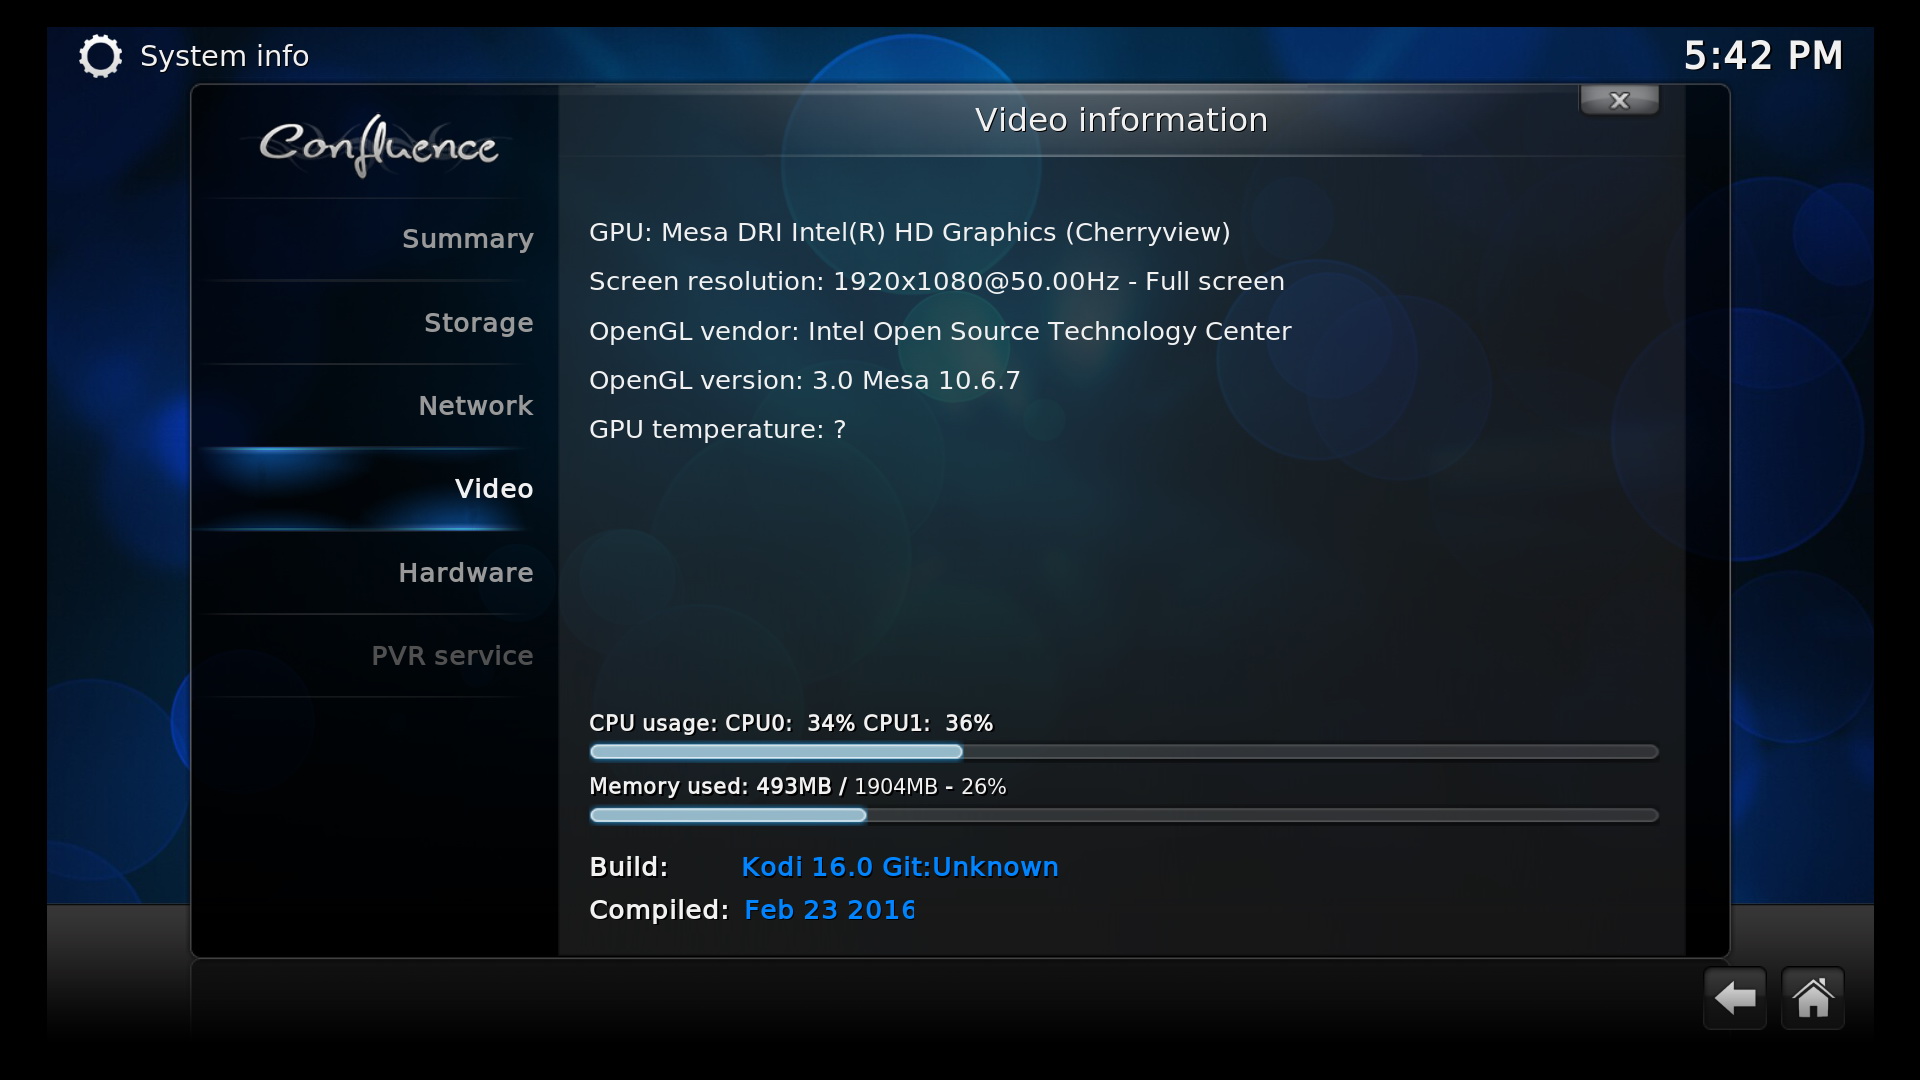Click the OpenGL vendor line

pos(940,331)
